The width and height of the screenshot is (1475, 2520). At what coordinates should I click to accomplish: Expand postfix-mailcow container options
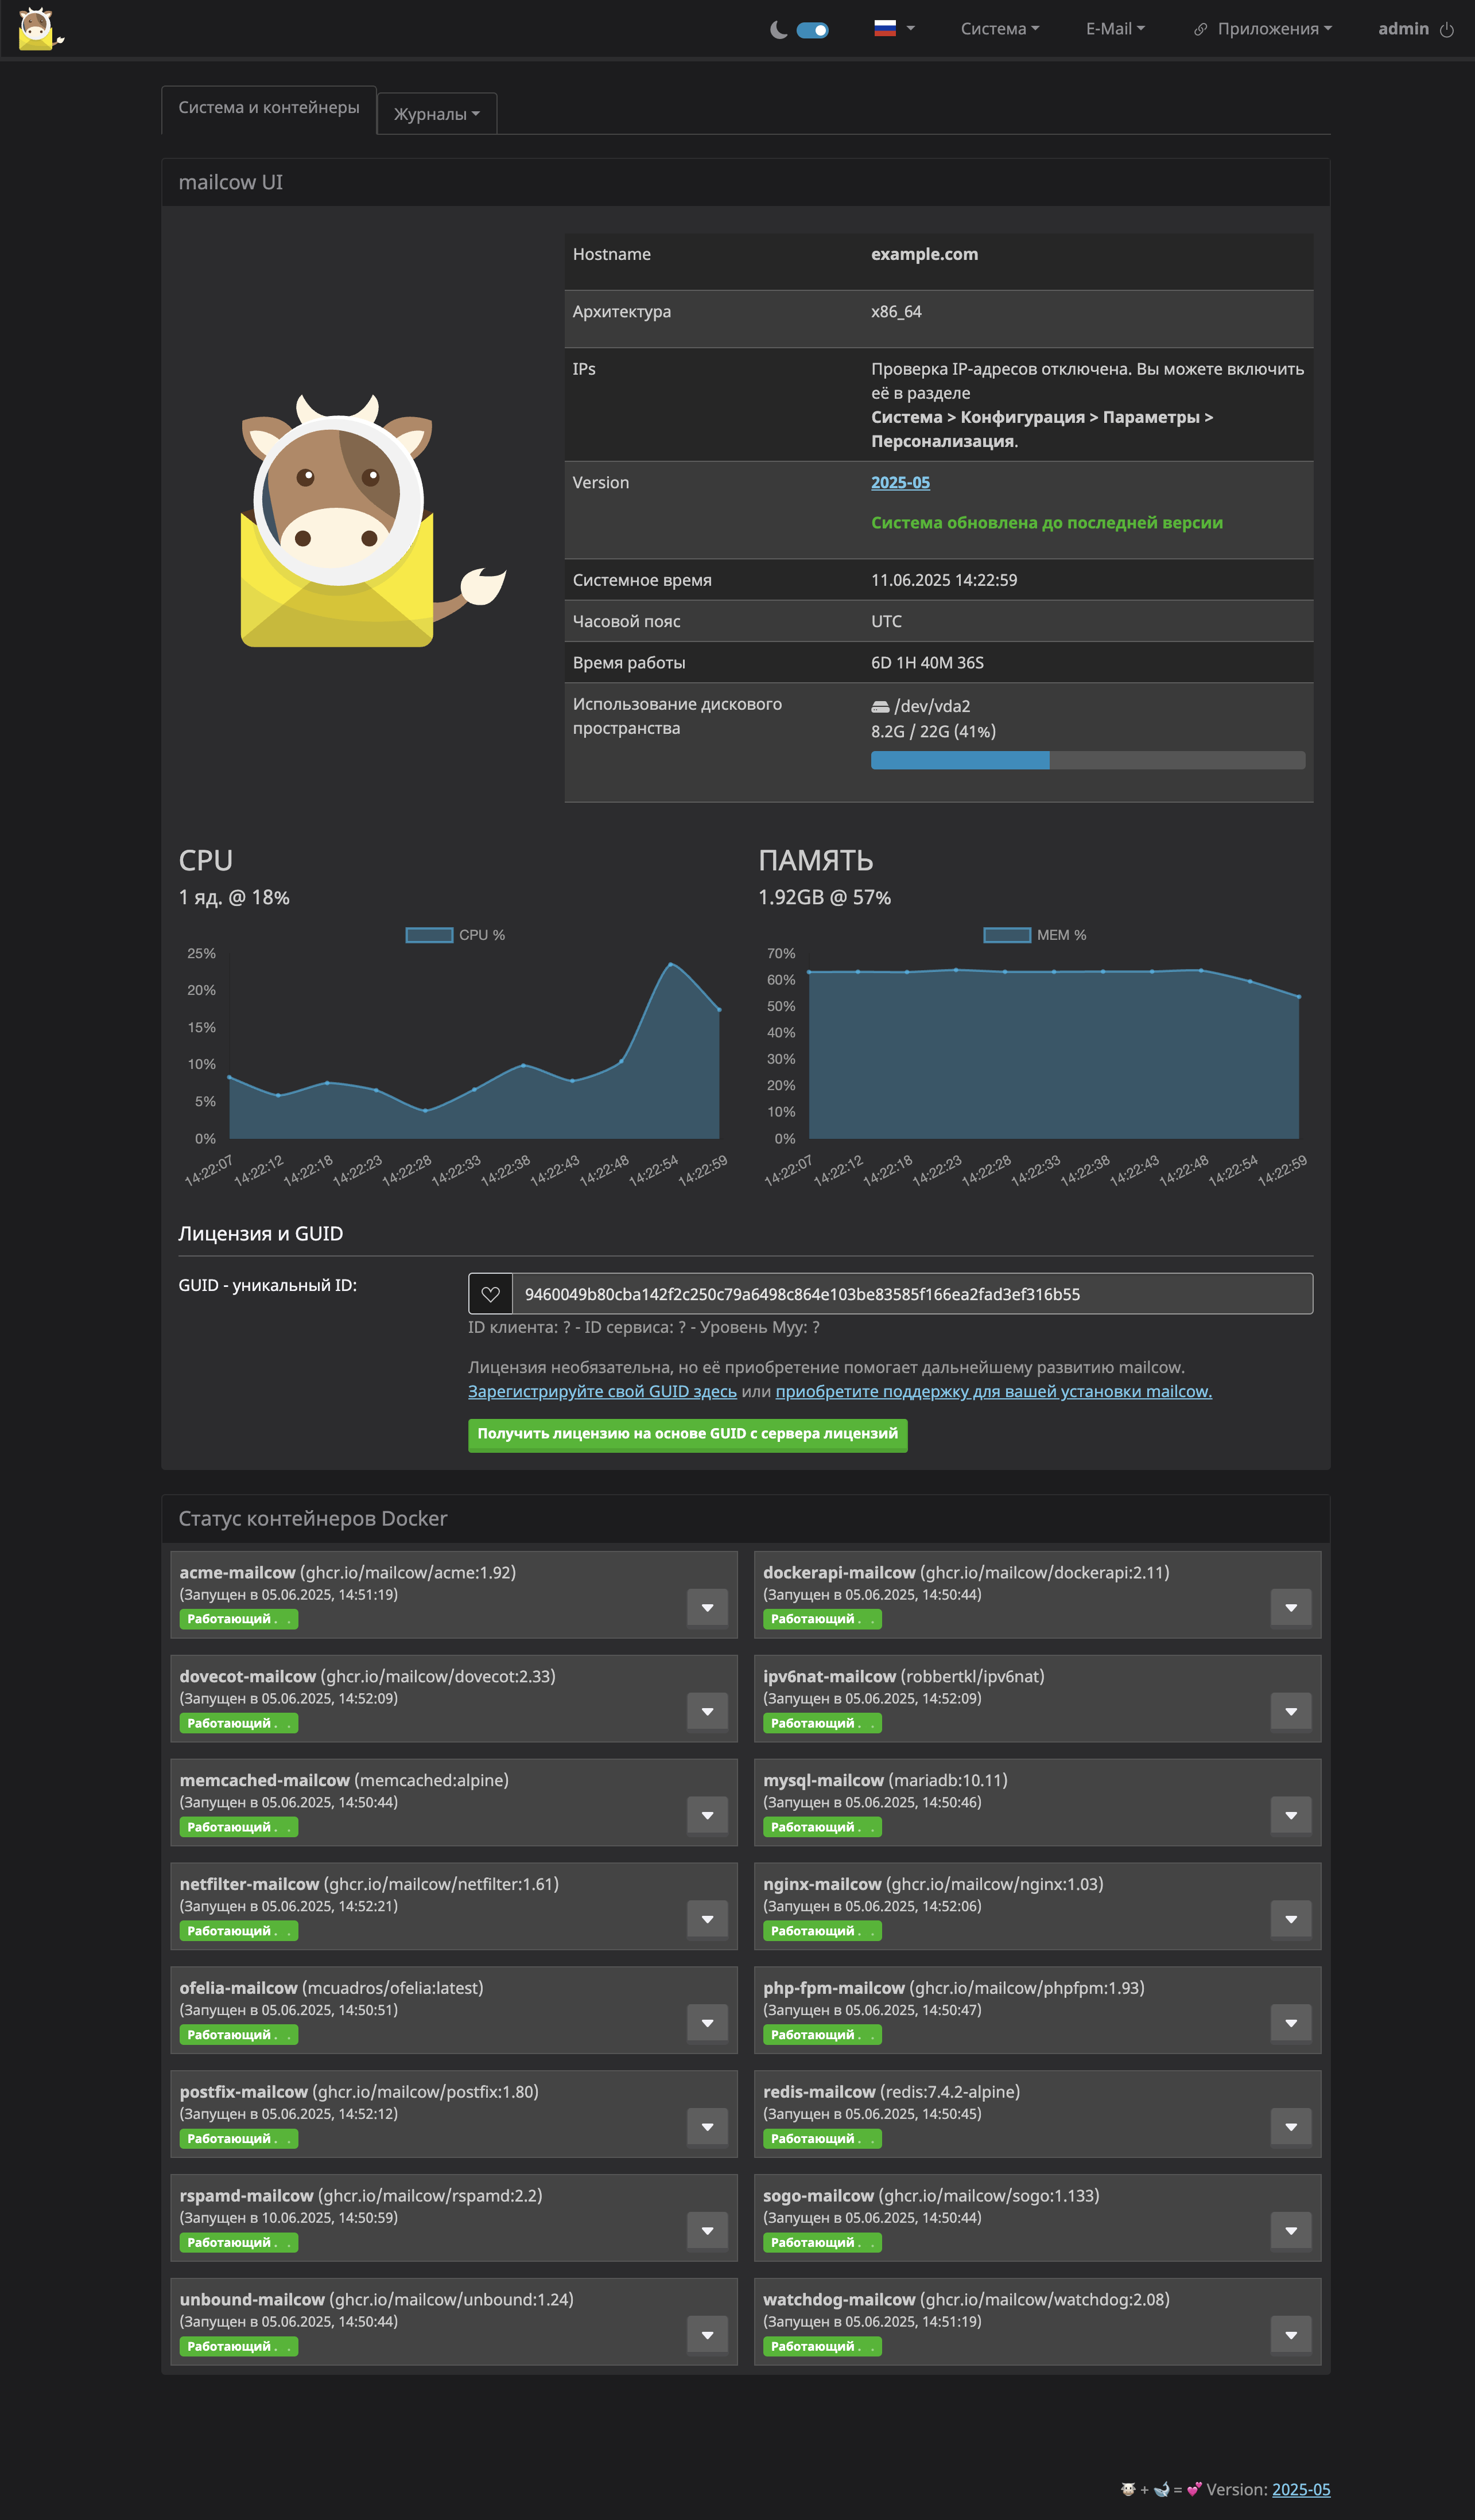click(708, 2128)
